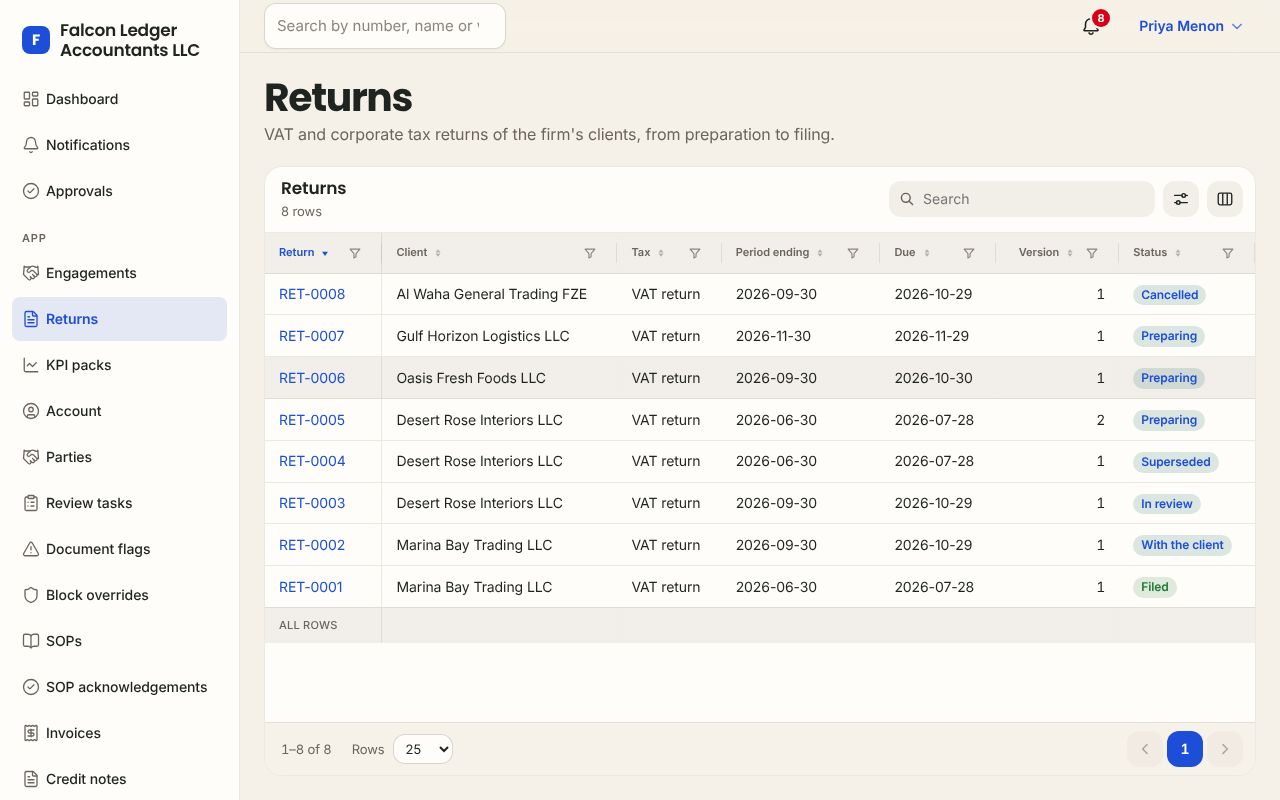Viewport: 1280px width, 800px height.
Task: Go to Approvals in the sidebar
Action: (120, 191)
